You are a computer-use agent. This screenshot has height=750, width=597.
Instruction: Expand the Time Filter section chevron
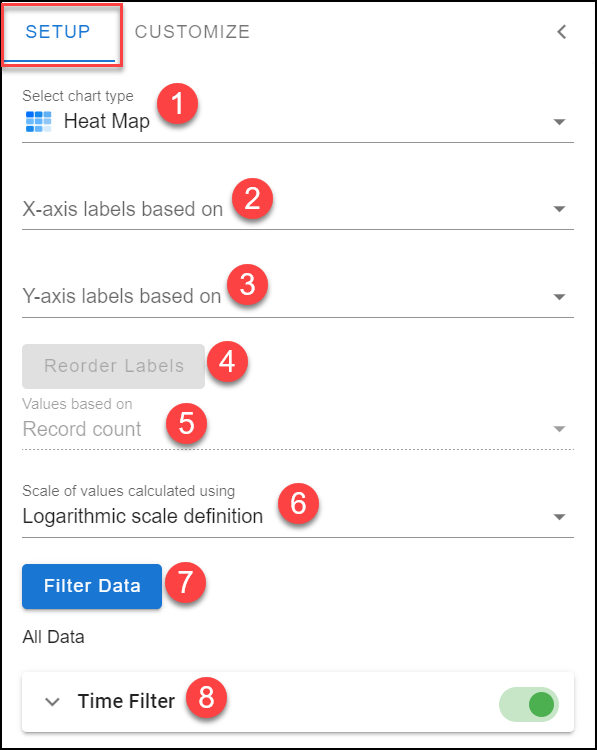(x=52, y=702)
